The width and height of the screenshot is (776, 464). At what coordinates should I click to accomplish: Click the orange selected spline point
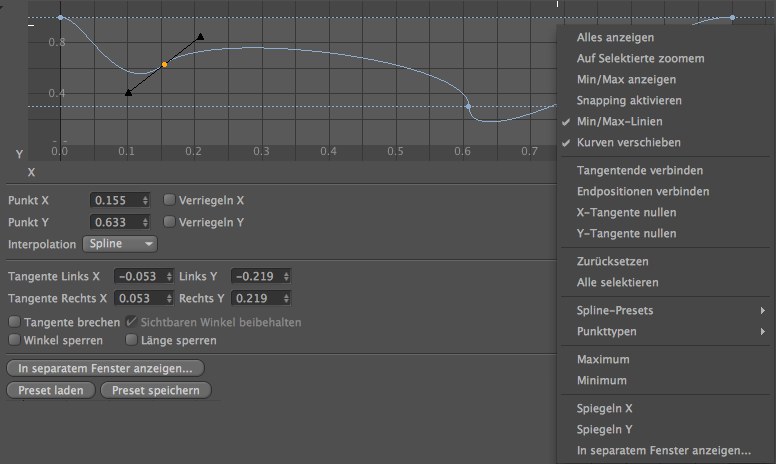[x=165, y=64]
